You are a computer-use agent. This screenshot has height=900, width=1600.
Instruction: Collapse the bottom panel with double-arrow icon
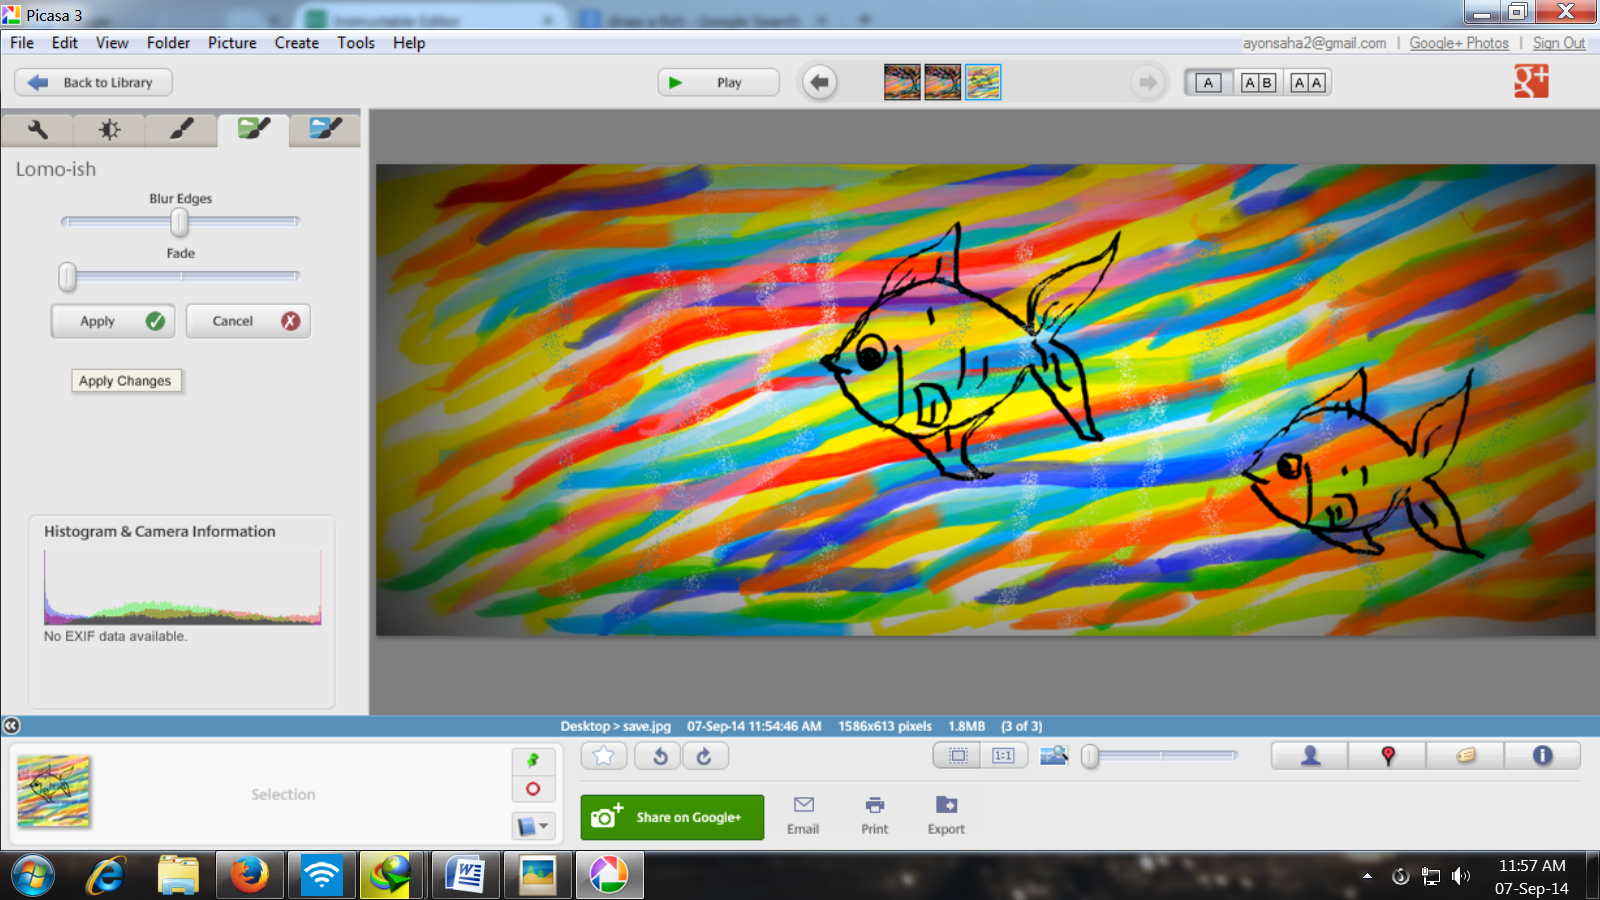click(11, 726)
